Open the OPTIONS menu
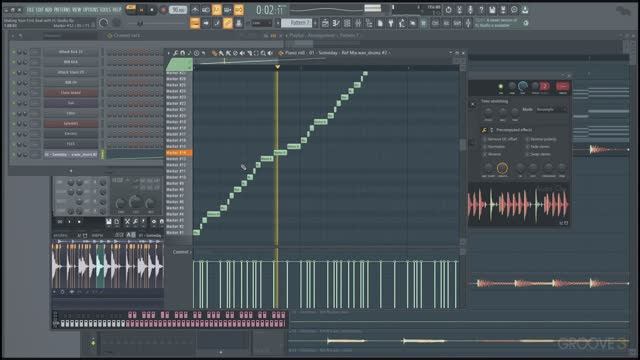The width and height of the screenshot is (640, 360). pyautogui.click(x=90, y=10)
